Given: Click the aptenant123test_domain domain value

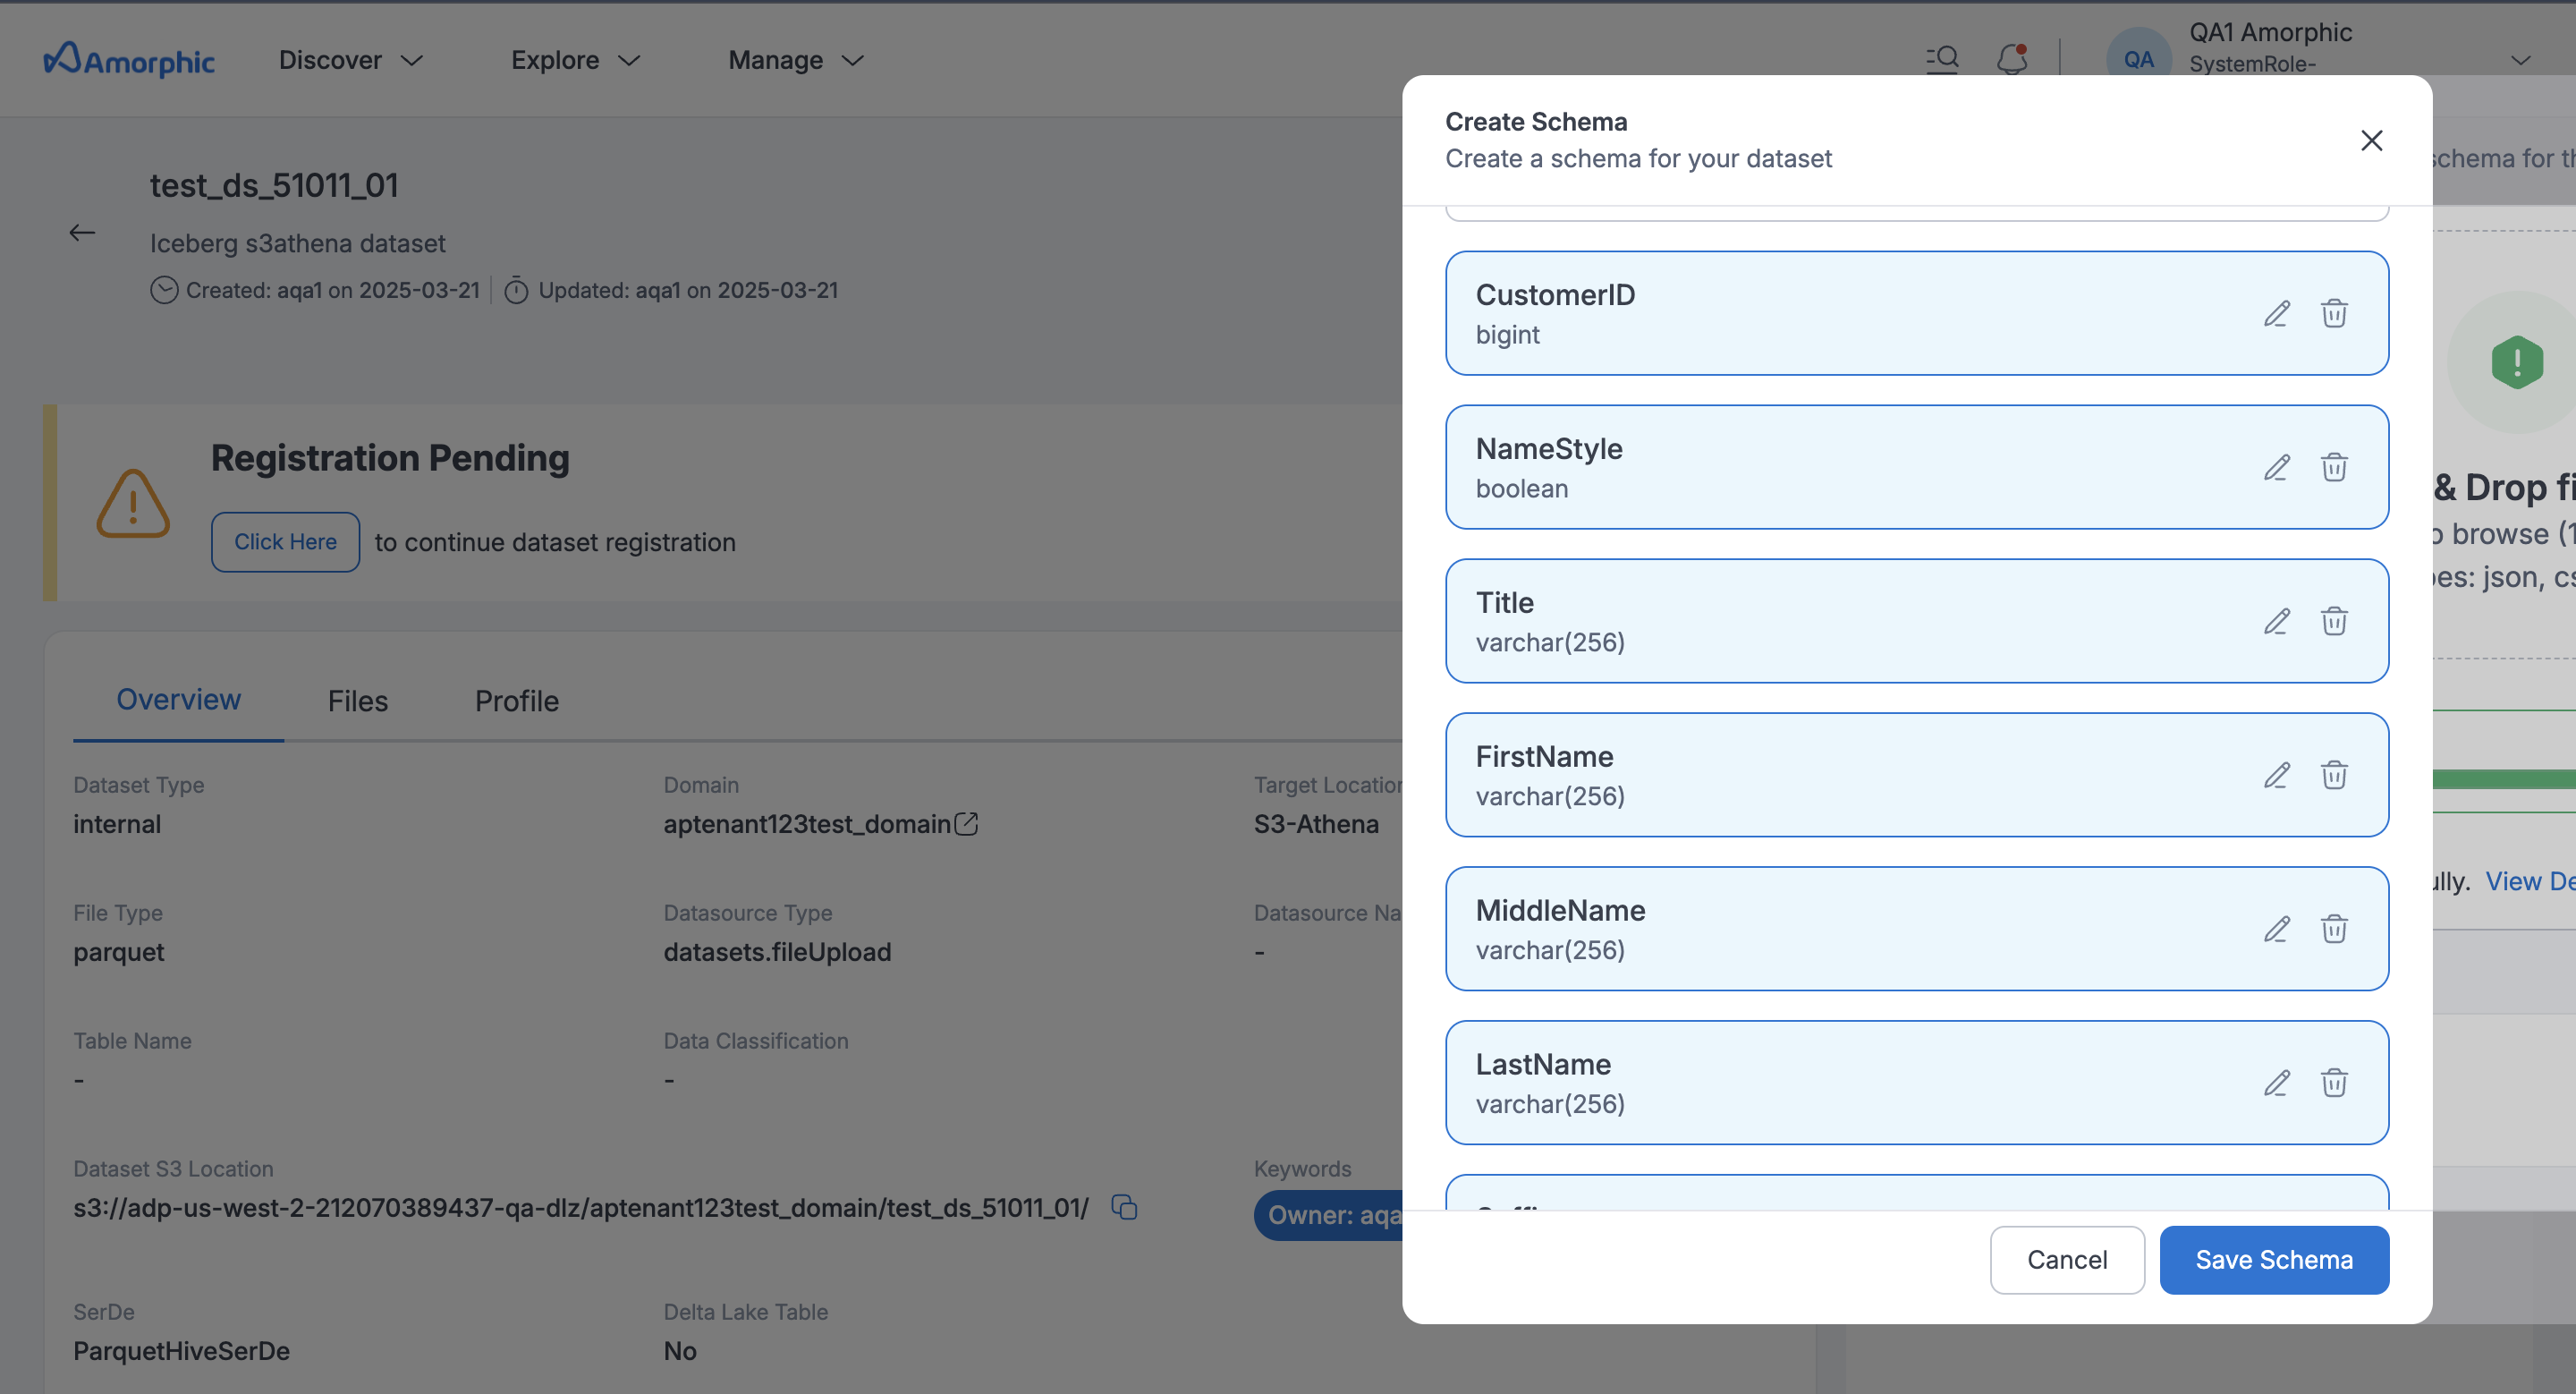Looking at the screenshot, I should (x=806, y=824).
